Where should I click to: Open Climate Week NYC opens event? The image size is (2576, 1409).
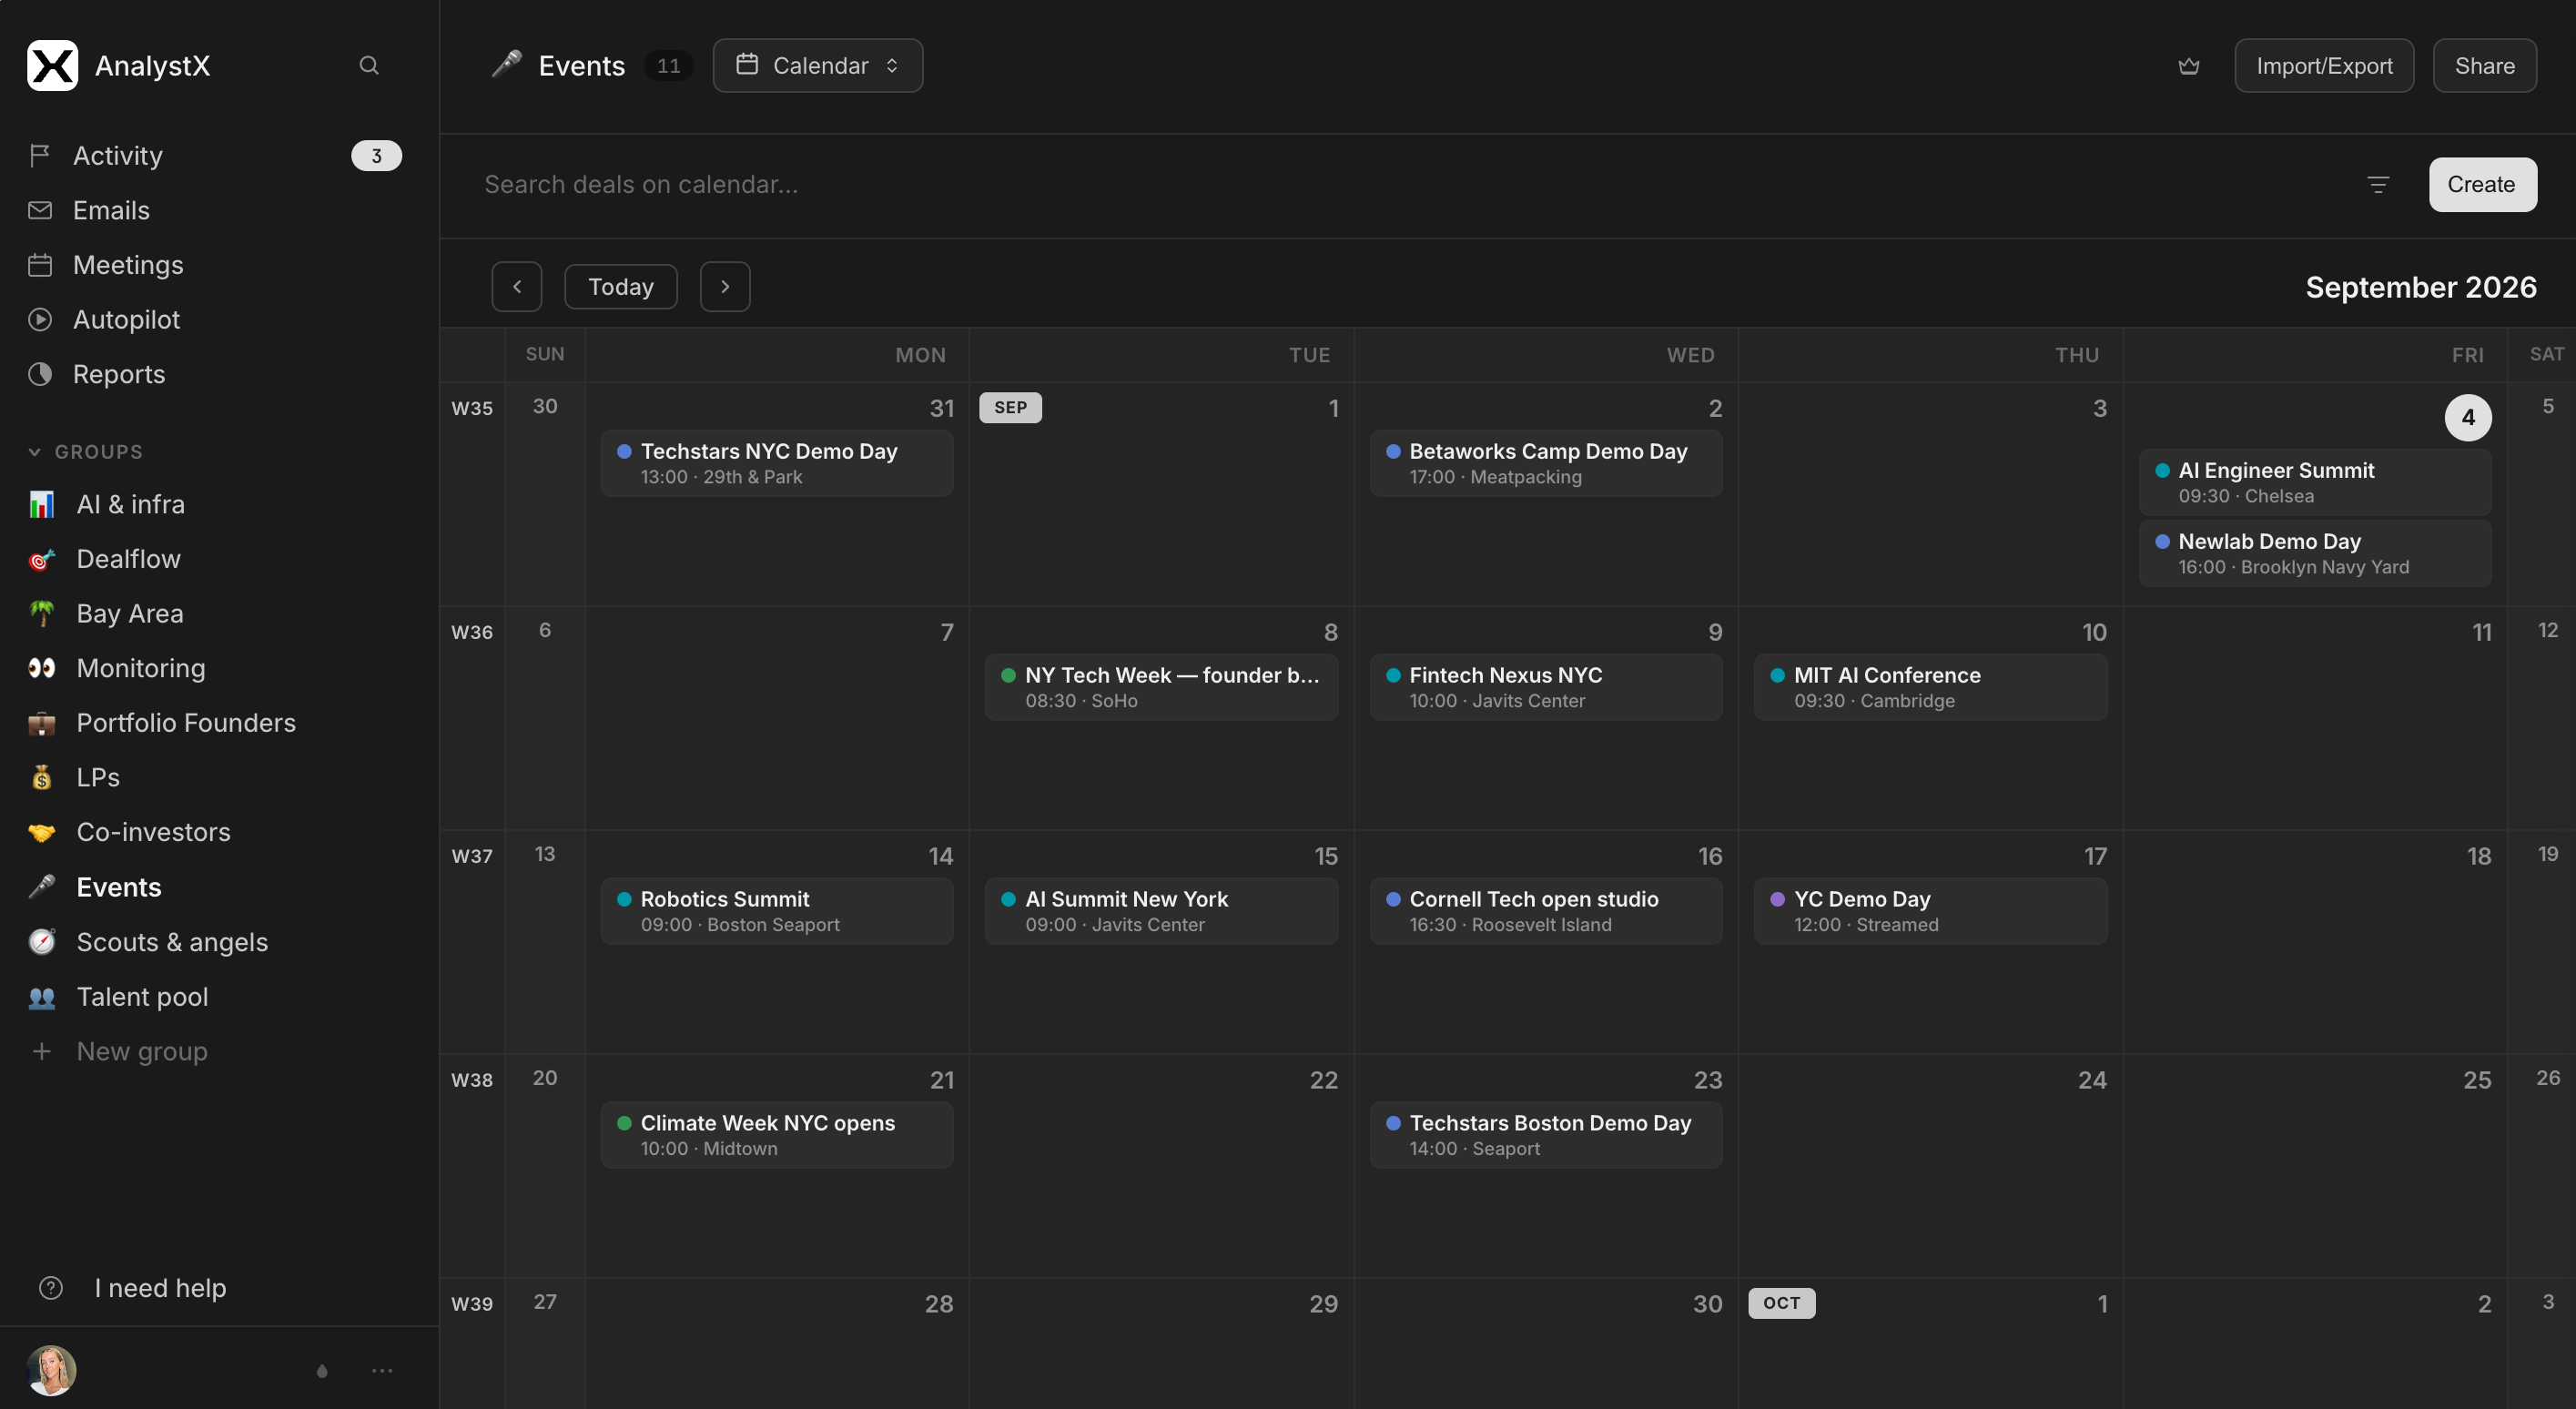pos(777,1135)
